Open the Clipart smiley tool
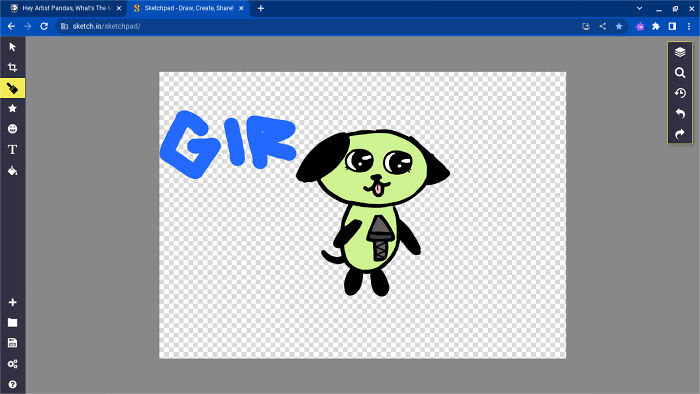The image size is (700, 394). click(x=12, y=129)
